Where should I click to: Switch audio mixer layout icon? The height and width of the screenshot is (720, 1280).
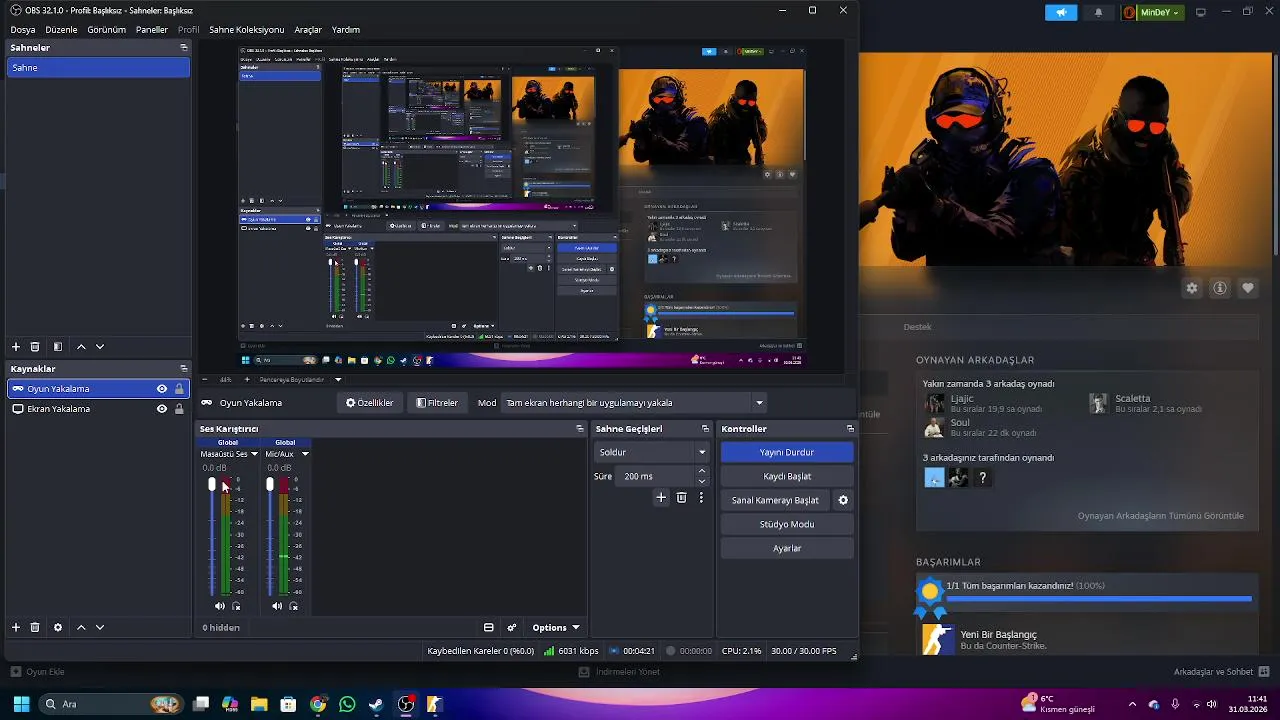click(x=489, y=628)
